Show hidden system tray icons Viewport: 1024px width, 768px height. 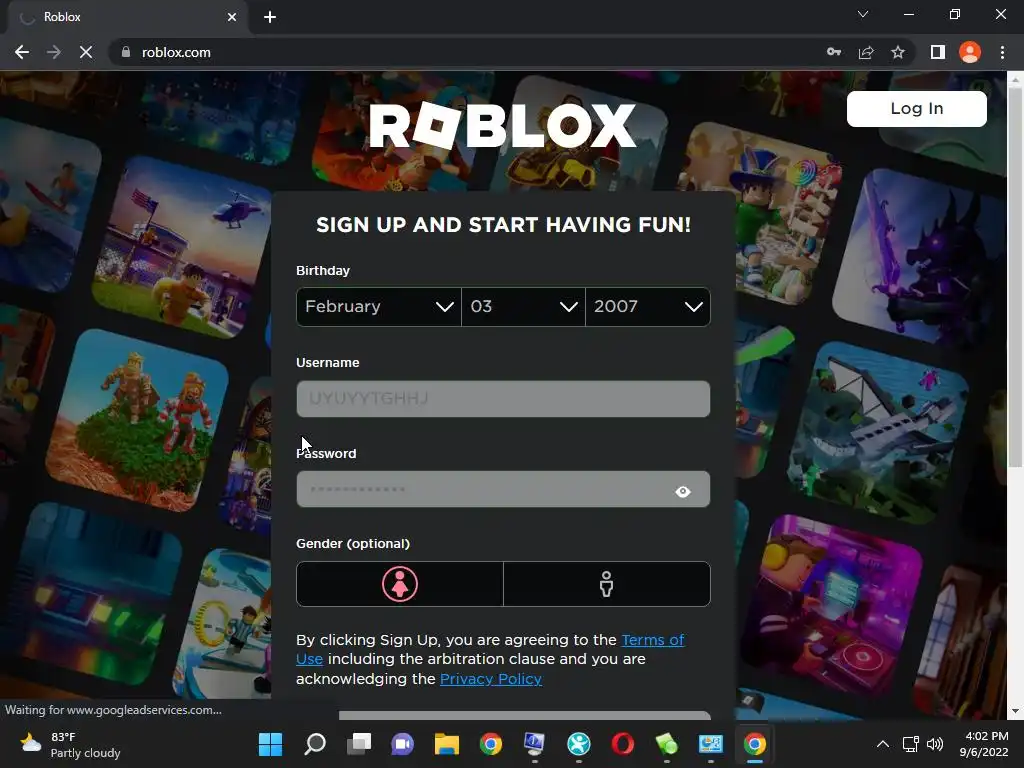882,744
